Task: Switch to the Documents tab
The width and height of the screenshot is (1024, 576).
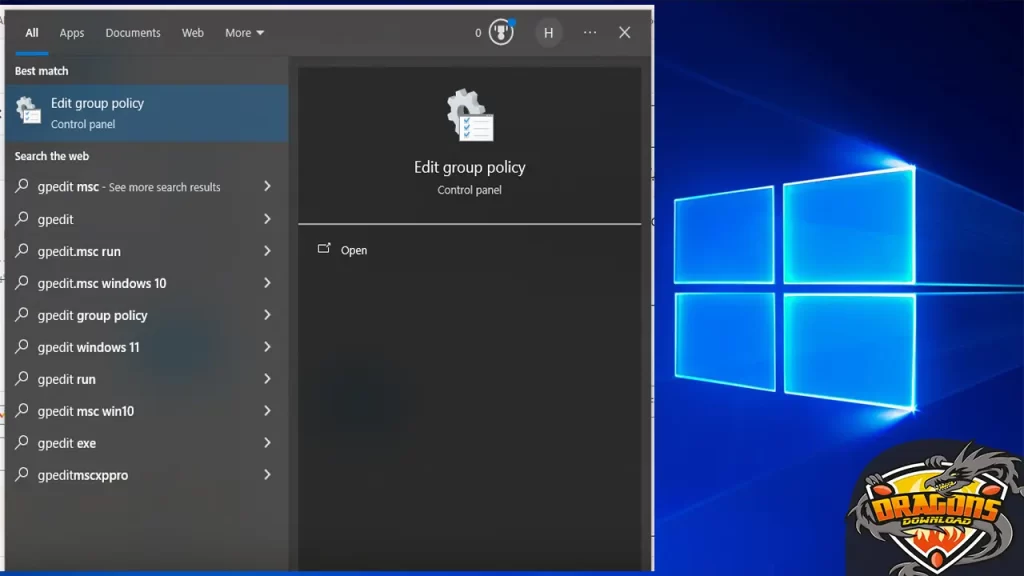Action: (132, 32)
